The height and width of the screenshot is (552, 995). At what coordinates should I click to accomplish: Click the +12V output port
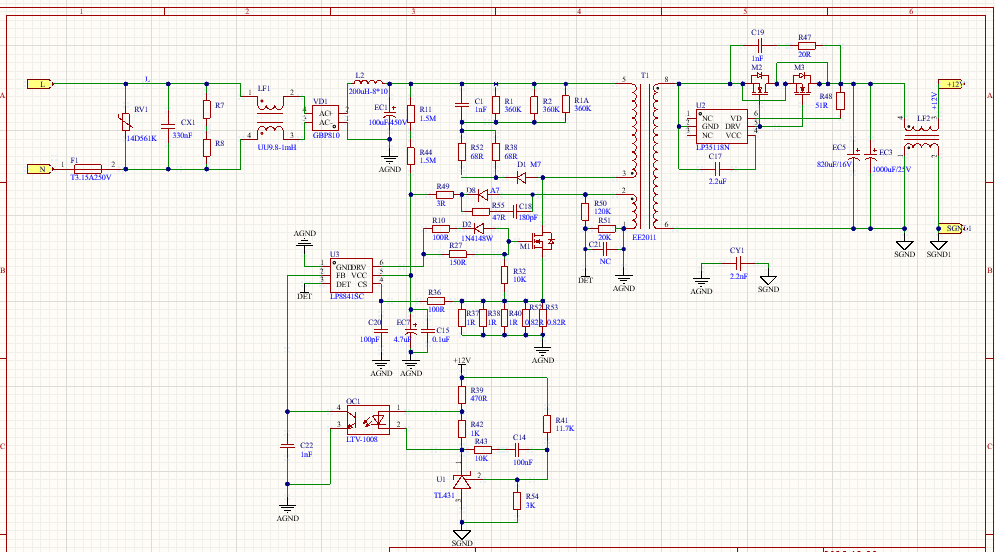coord(949,85)
